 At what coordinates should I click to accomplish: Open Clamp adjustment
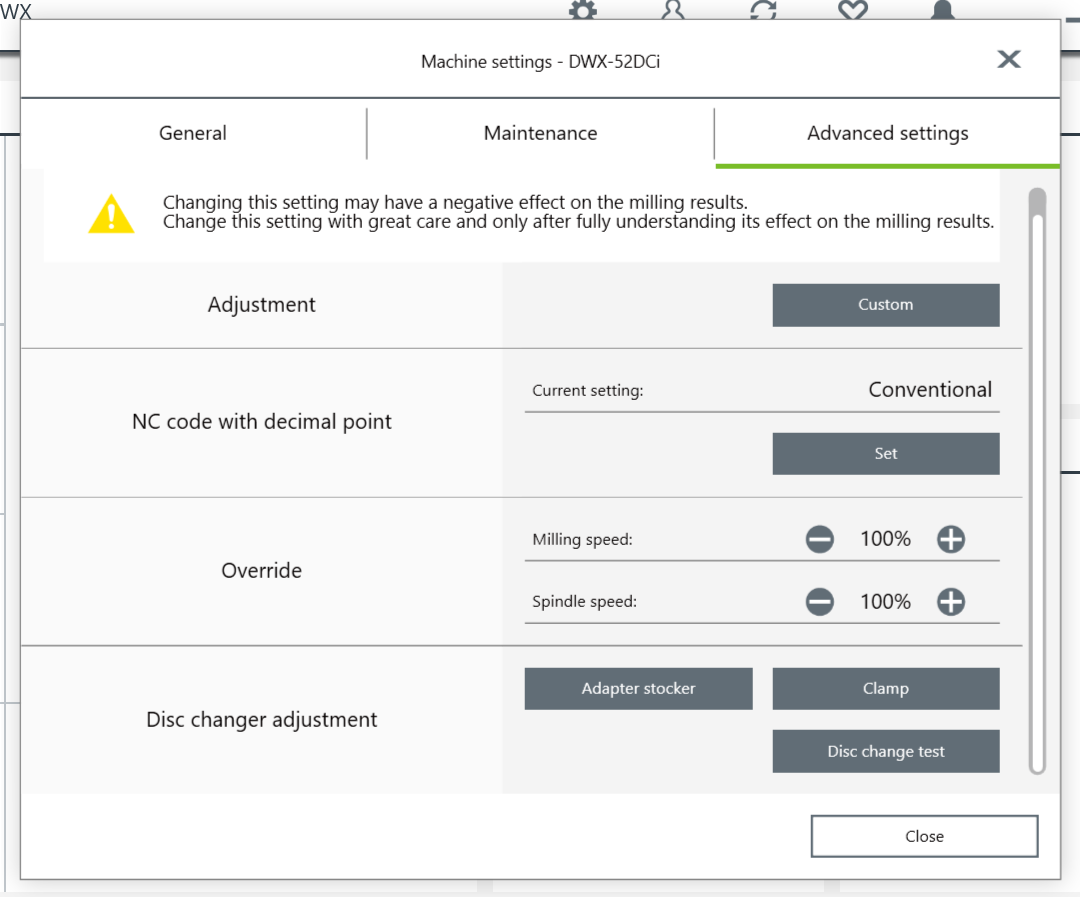[x=886, y=688]
